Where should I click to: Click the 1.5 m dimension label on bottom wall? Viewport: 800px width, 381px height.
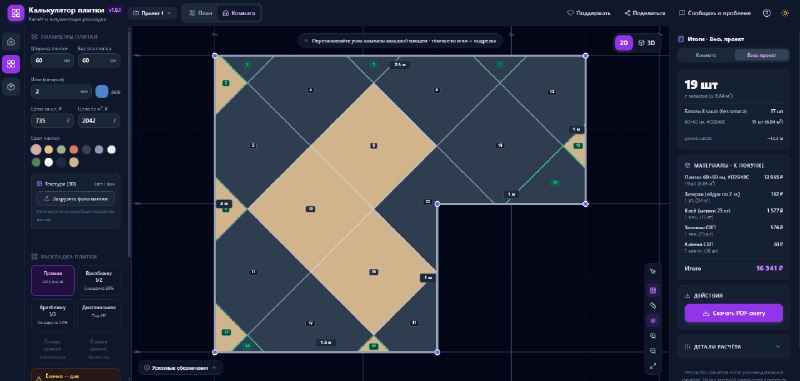(x=325, y=343)
